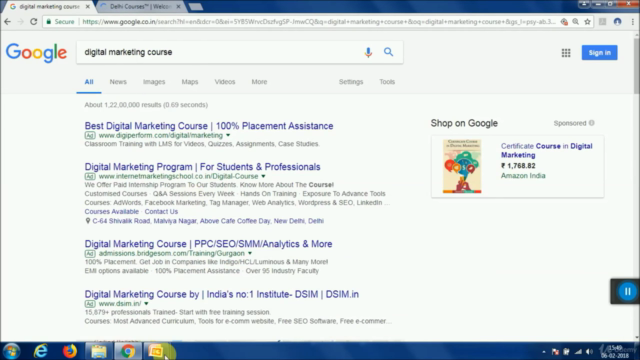Expand the internetmarketingschool.co.in ad dropdown arrow

click(x=263, y=176)
